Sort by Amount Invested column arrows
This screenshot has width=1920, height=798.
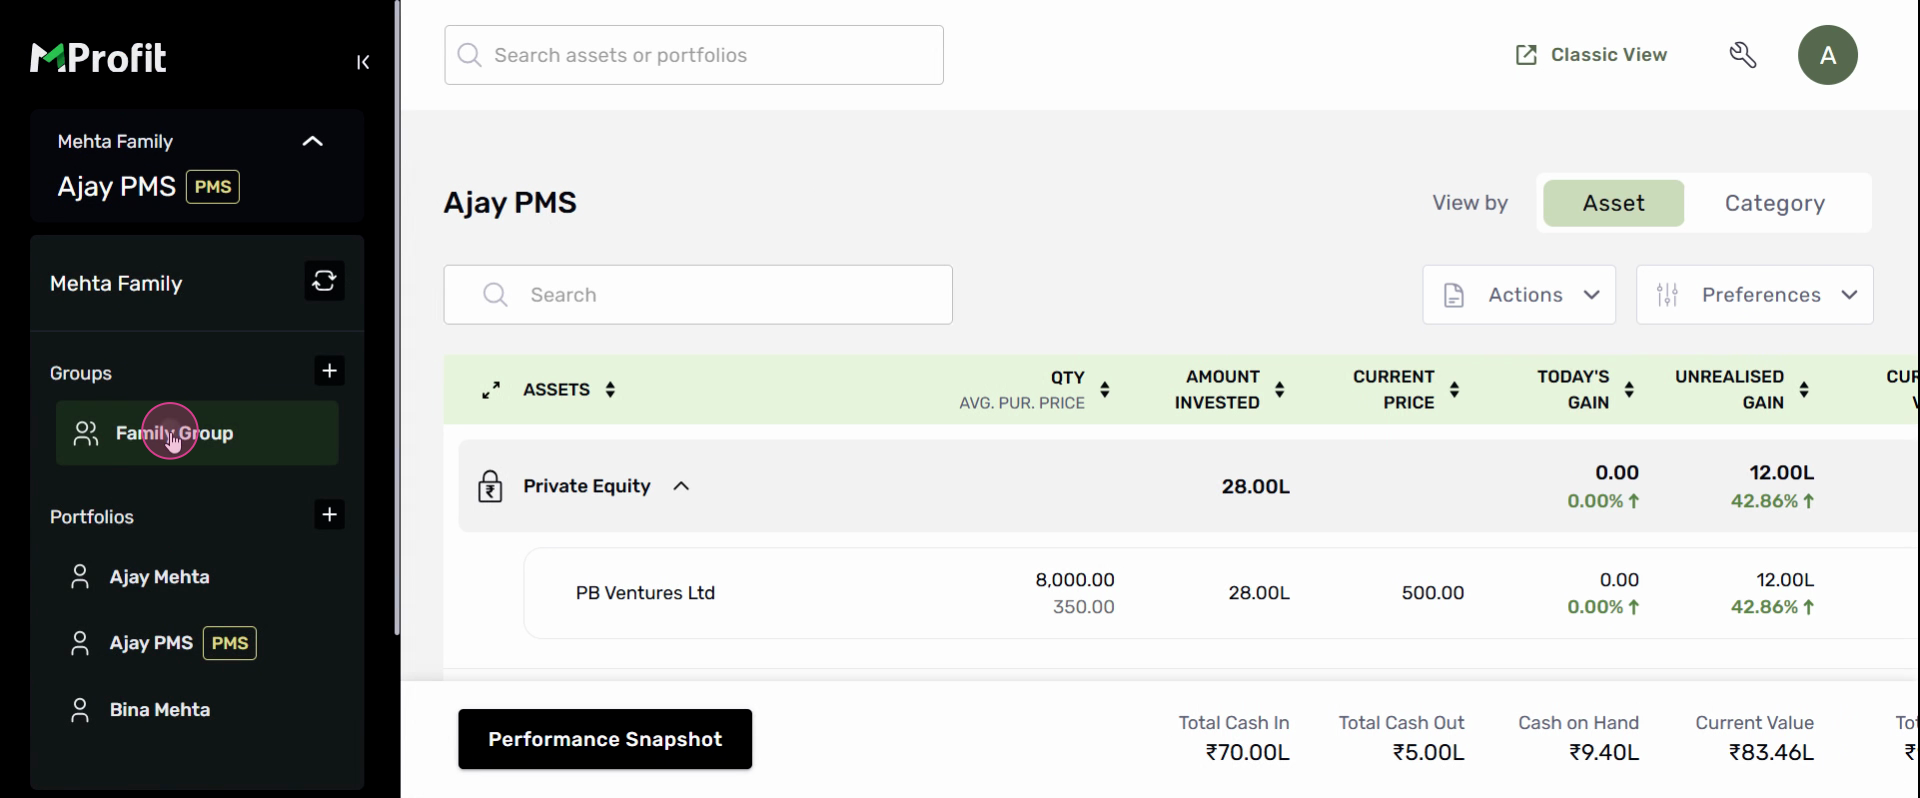click(x=1280, y=390)
